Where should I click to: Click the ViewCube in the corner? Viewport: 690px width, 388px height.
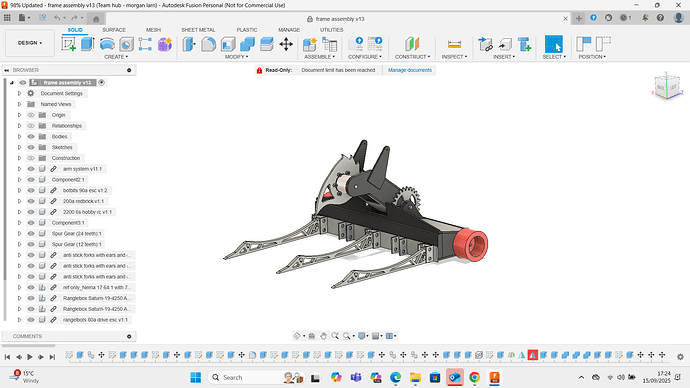[x=667, y=86]
